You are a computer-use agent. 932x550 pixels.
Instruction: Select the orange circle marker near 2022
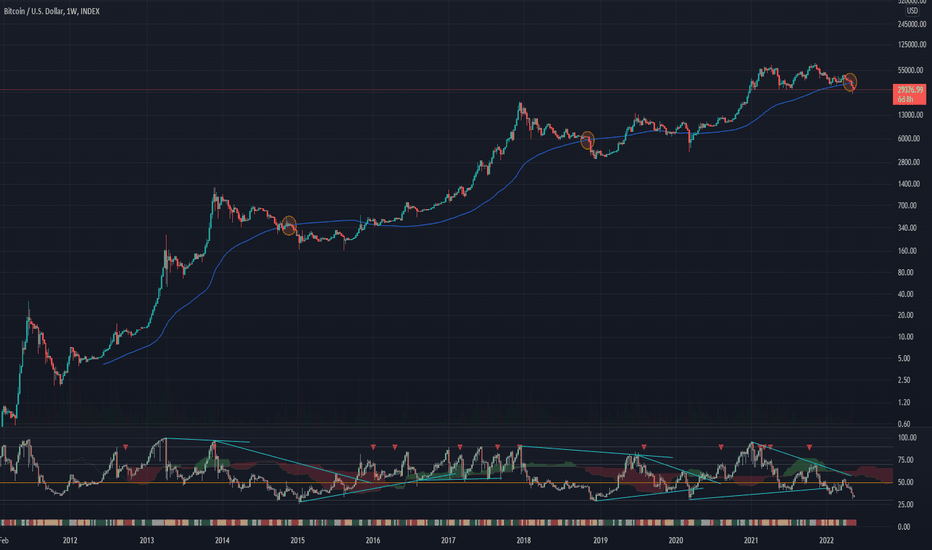coord(850,81)
